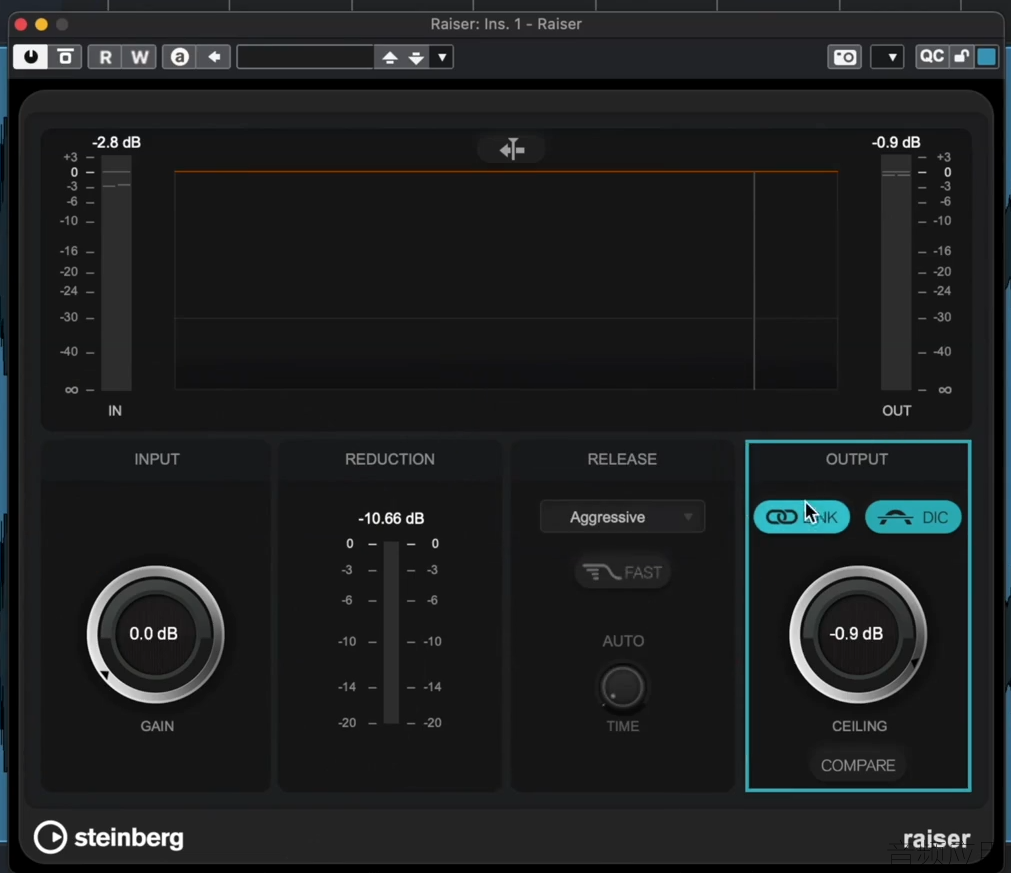The width and height of the screenshot is (1011, 873).
Task: Click the -2.8 dB input peak readout
Action: point(116,142)
